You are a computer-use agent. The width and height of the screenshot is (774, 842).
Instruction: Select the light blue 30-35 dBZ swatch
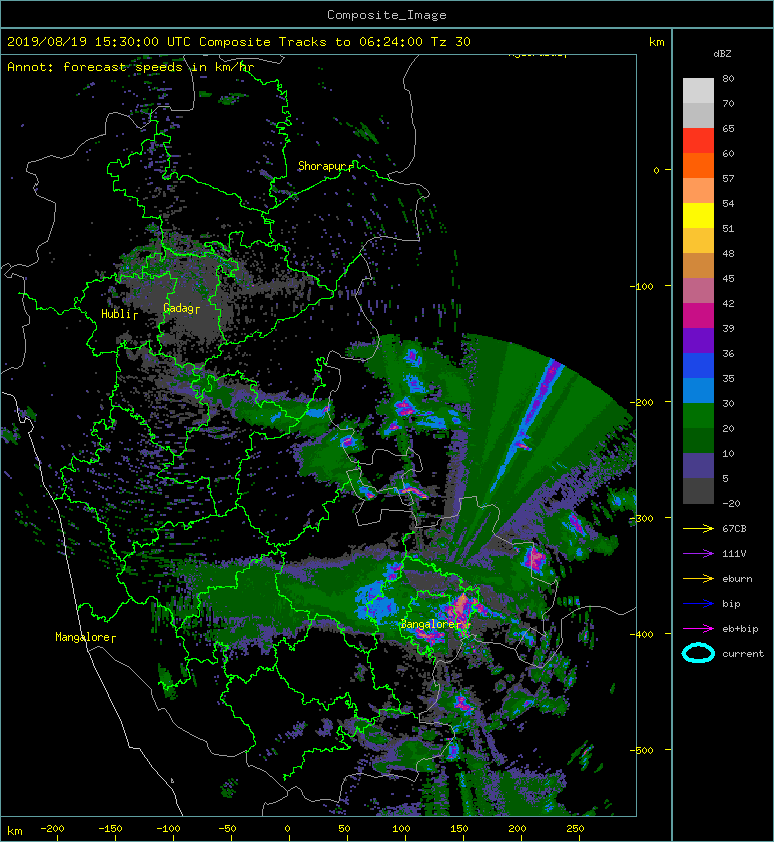click(698, 390)
